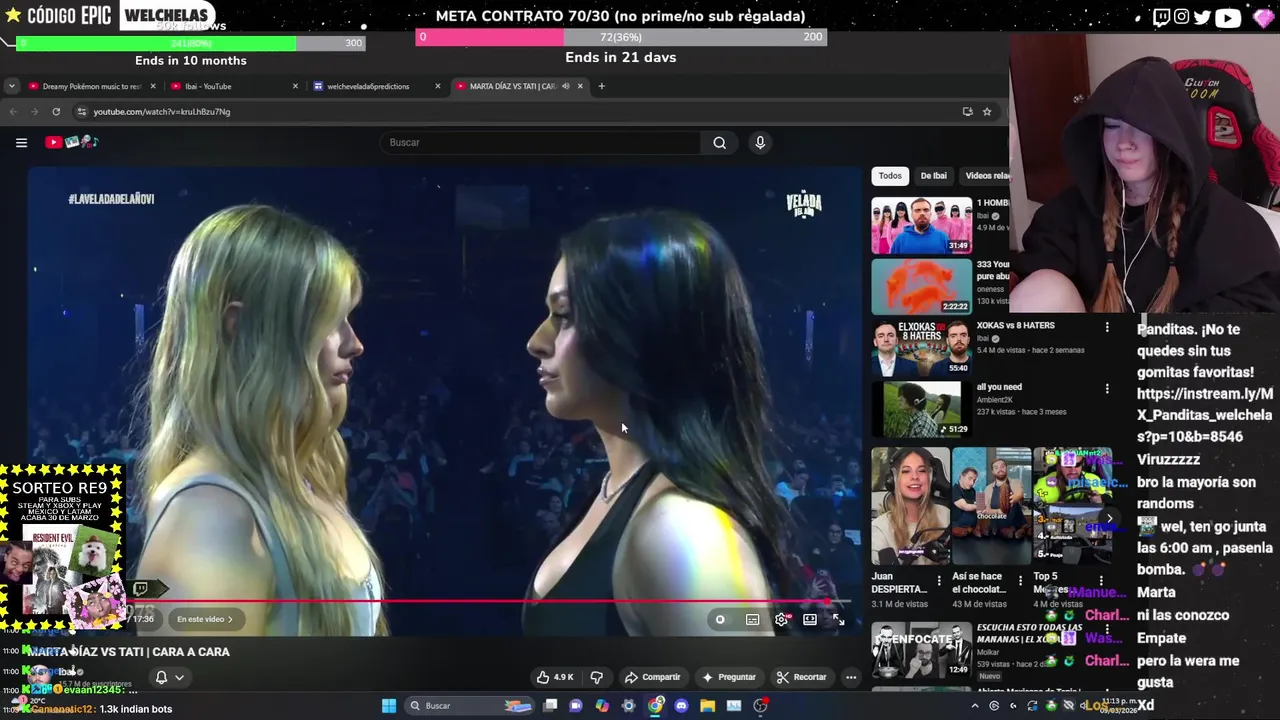Open Chrome from the taskbar
The image size is (1280, 720).
pyautogui.click(x=655, y=706)
